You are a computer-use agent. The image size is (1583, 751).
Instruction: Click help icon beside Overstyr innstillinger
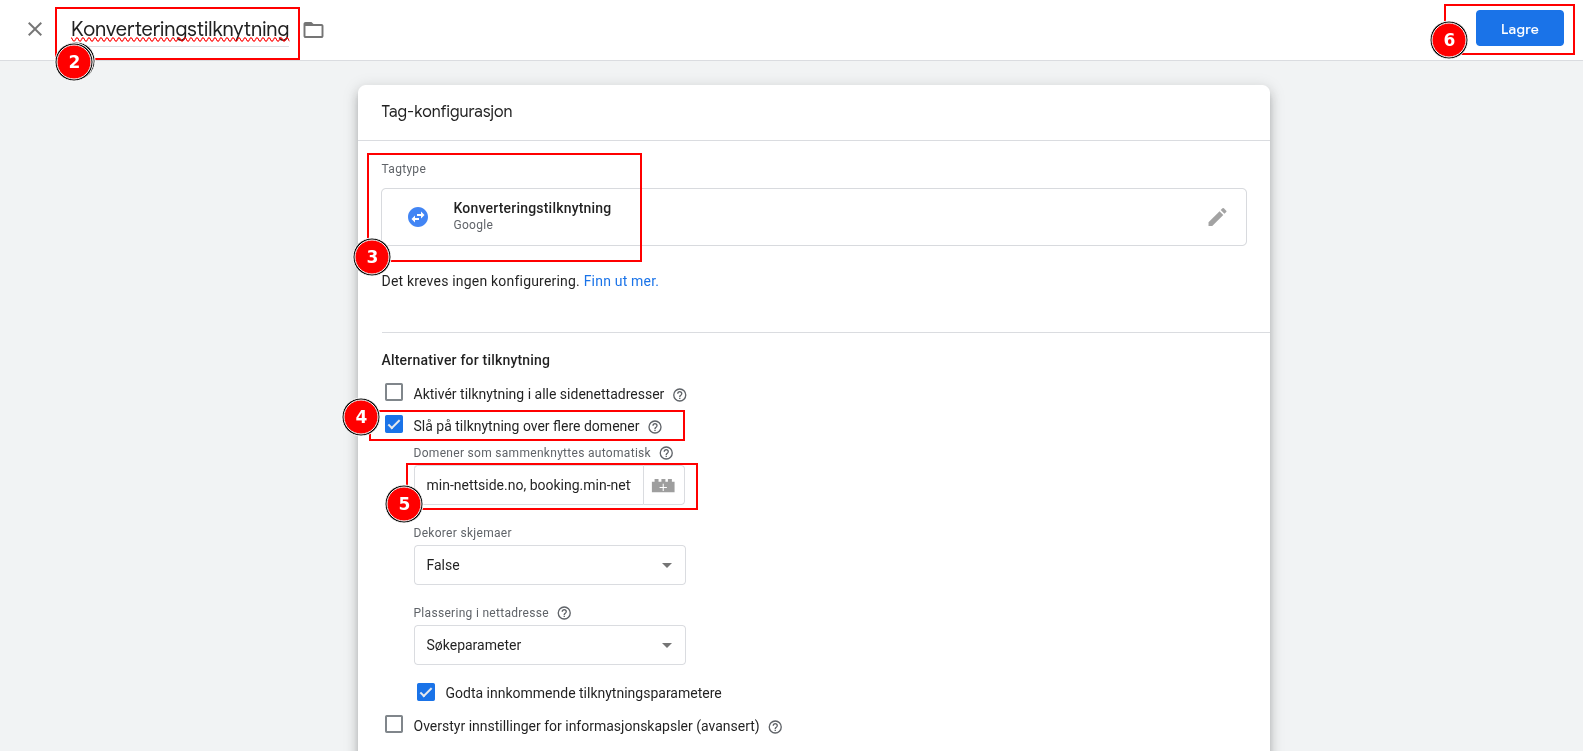click(x=775, y=727)
